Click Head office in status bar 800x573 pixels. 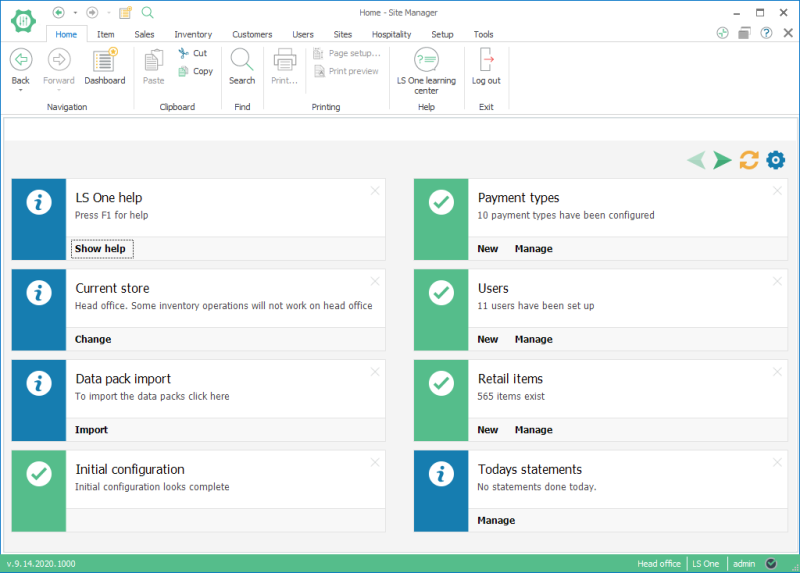coord(659,564)
